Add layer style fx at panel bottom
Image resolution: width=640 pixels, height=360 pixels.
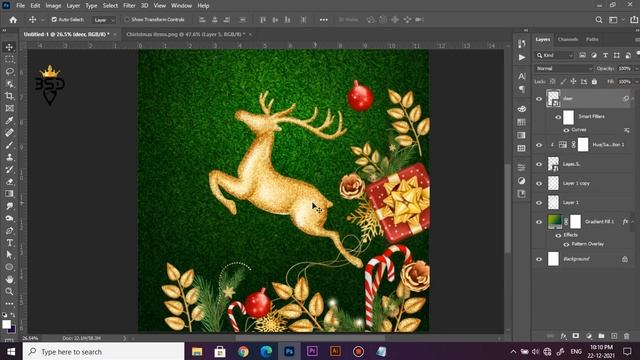[563, 336]
